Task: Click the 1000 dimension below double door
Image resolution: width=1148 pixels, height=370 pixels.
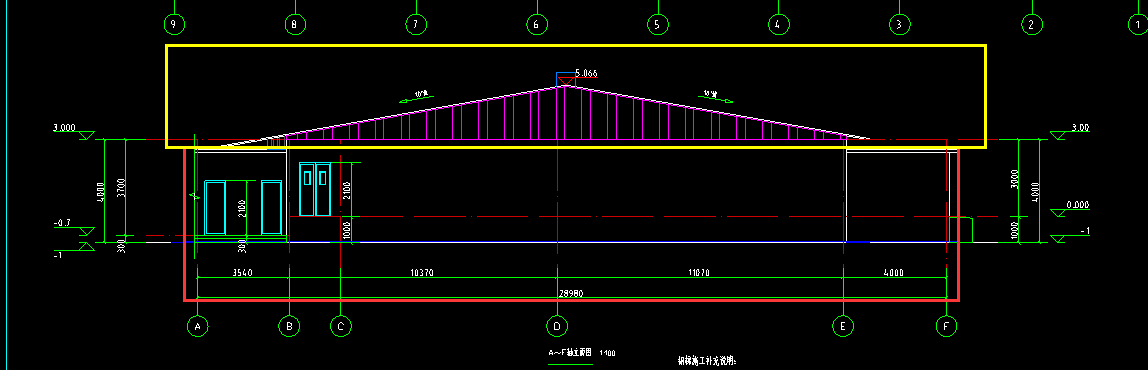Action: [346, 230]
